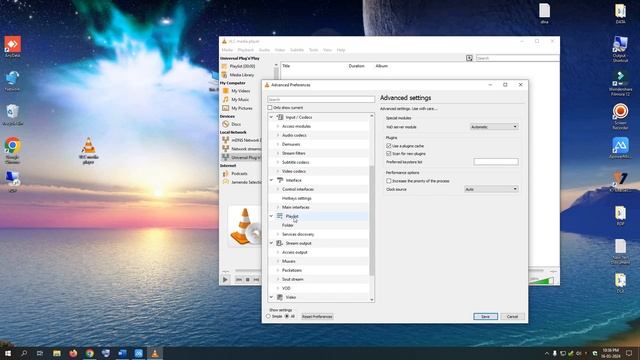
Task: Click the volume slider in VLC main window
Action: pos(542,280)
